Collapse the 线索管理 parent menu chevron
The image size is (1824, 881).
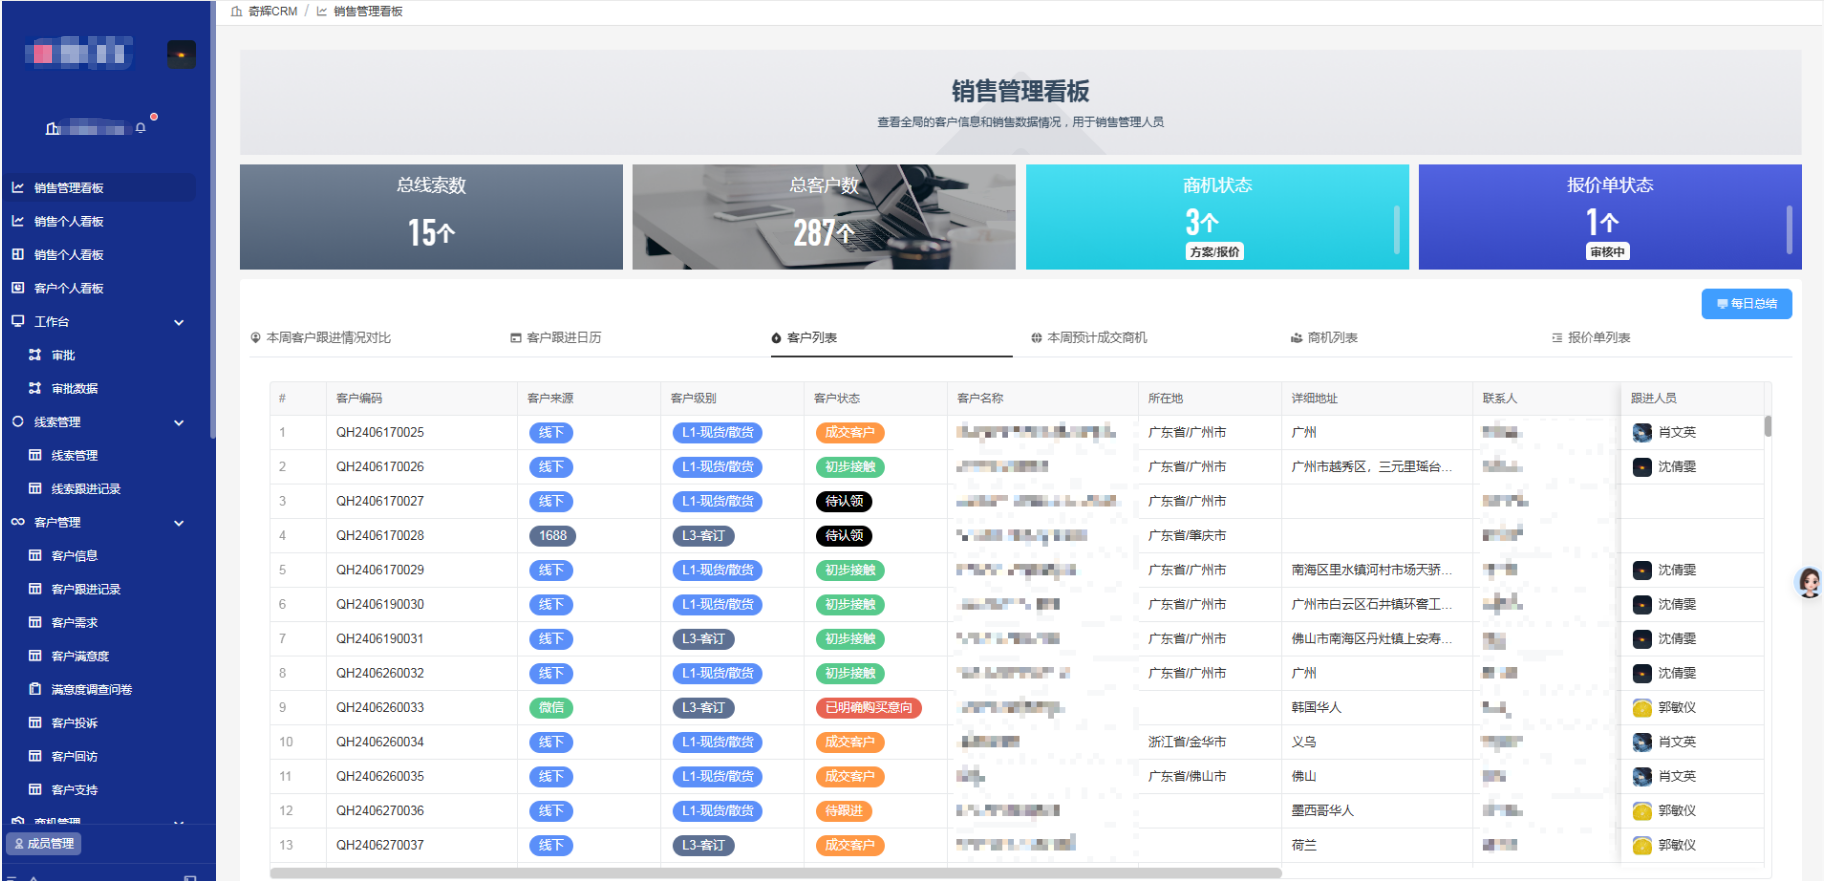tap(179, 422)
